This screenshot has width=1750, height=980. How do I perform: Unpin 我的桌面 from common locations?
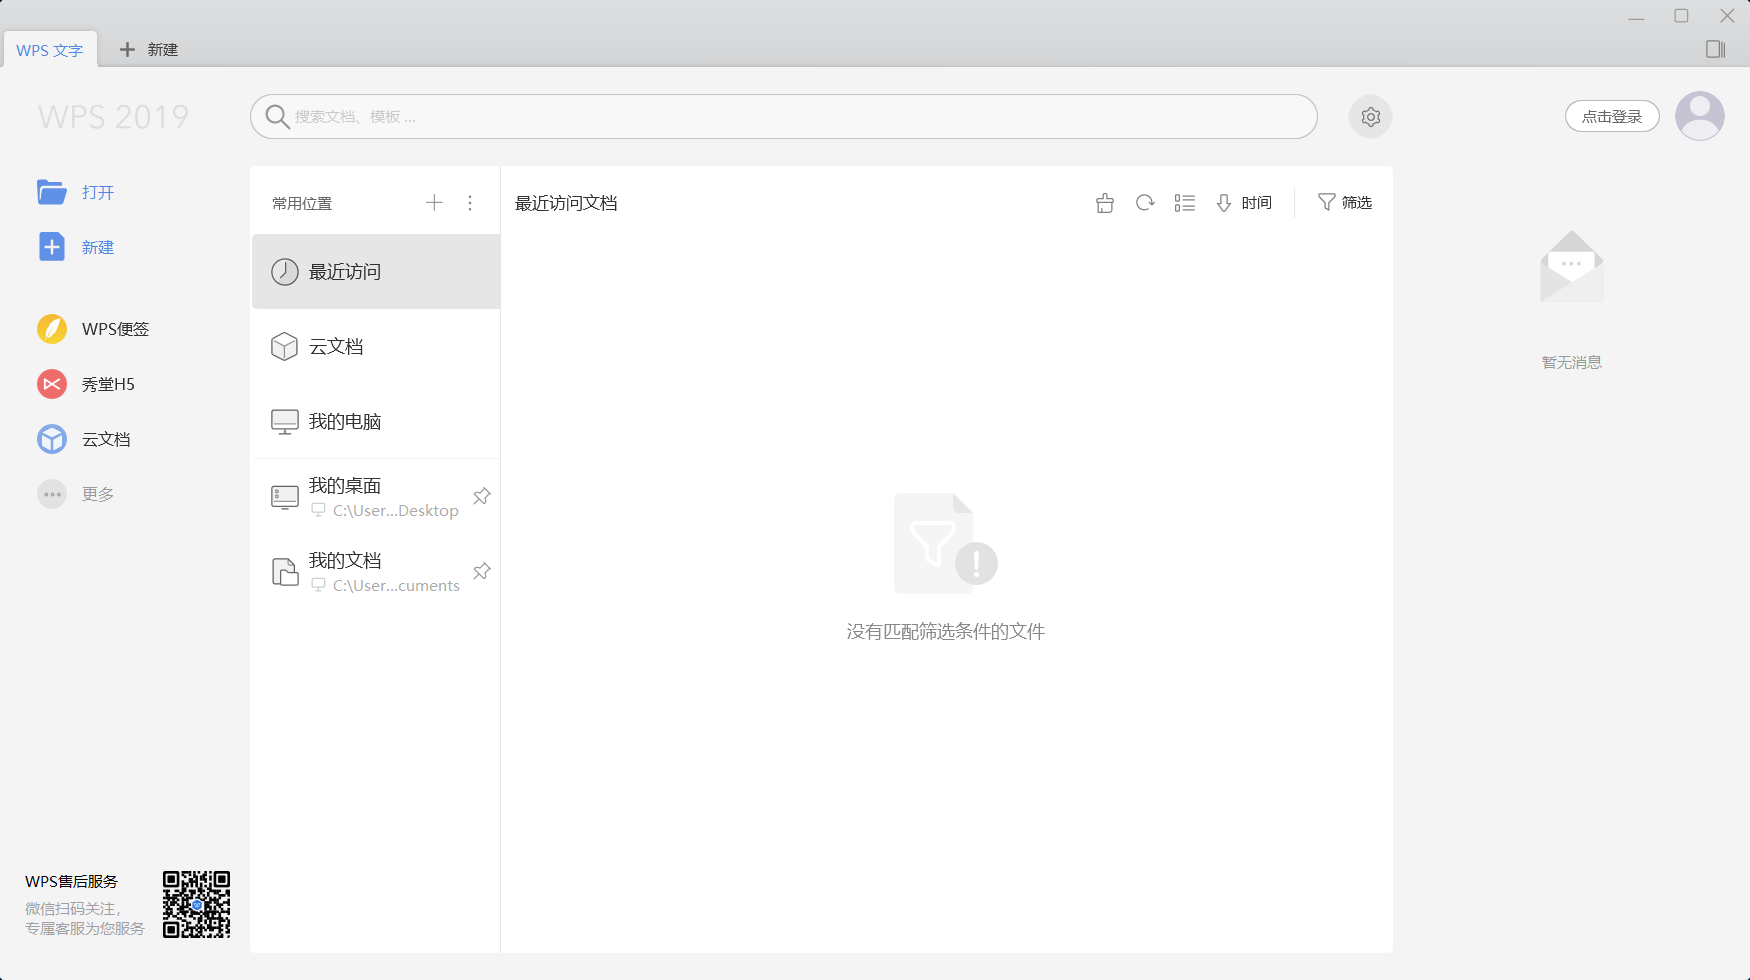(x=481, y=496)
